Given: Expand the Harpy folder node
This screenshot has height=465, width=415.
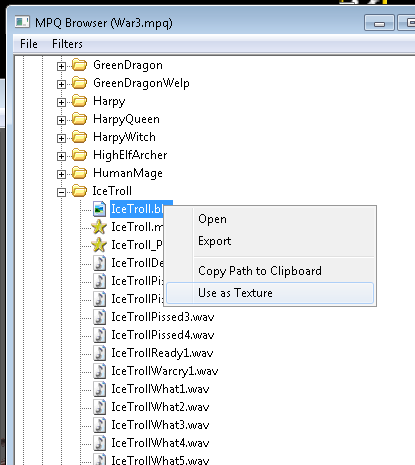Looking at the screenshot, I should [x=61, y=102].
